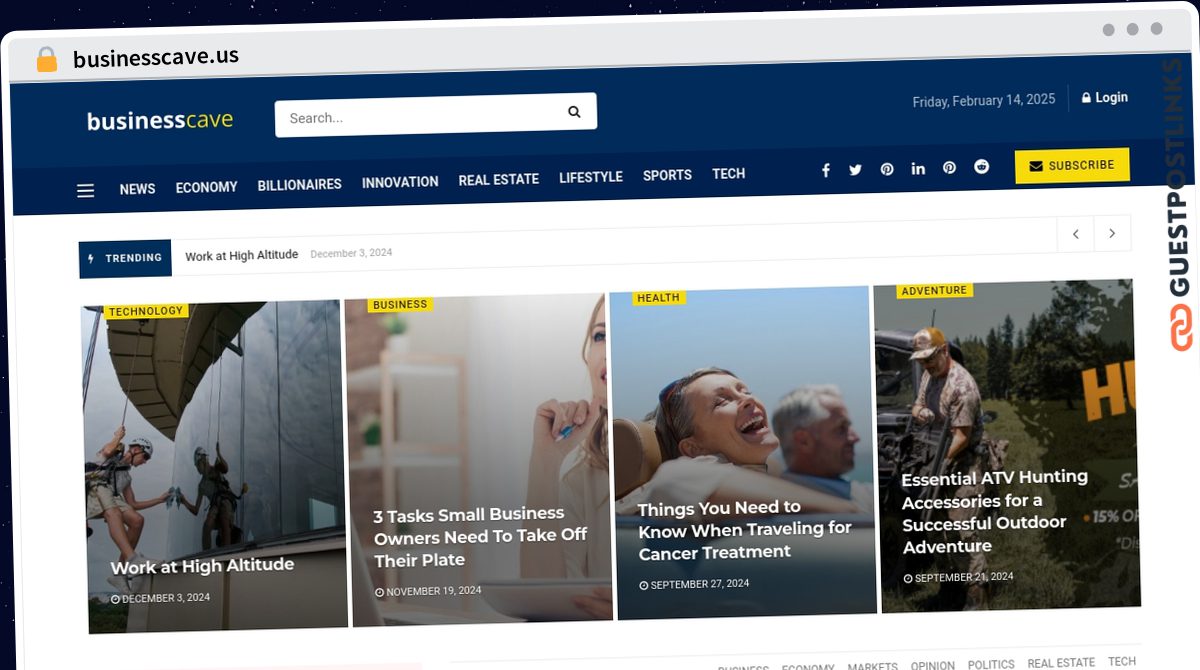The width and height of the screenshot is (1200, 670).
Task: Click the Adventure category tag
Action: (934, 290)
